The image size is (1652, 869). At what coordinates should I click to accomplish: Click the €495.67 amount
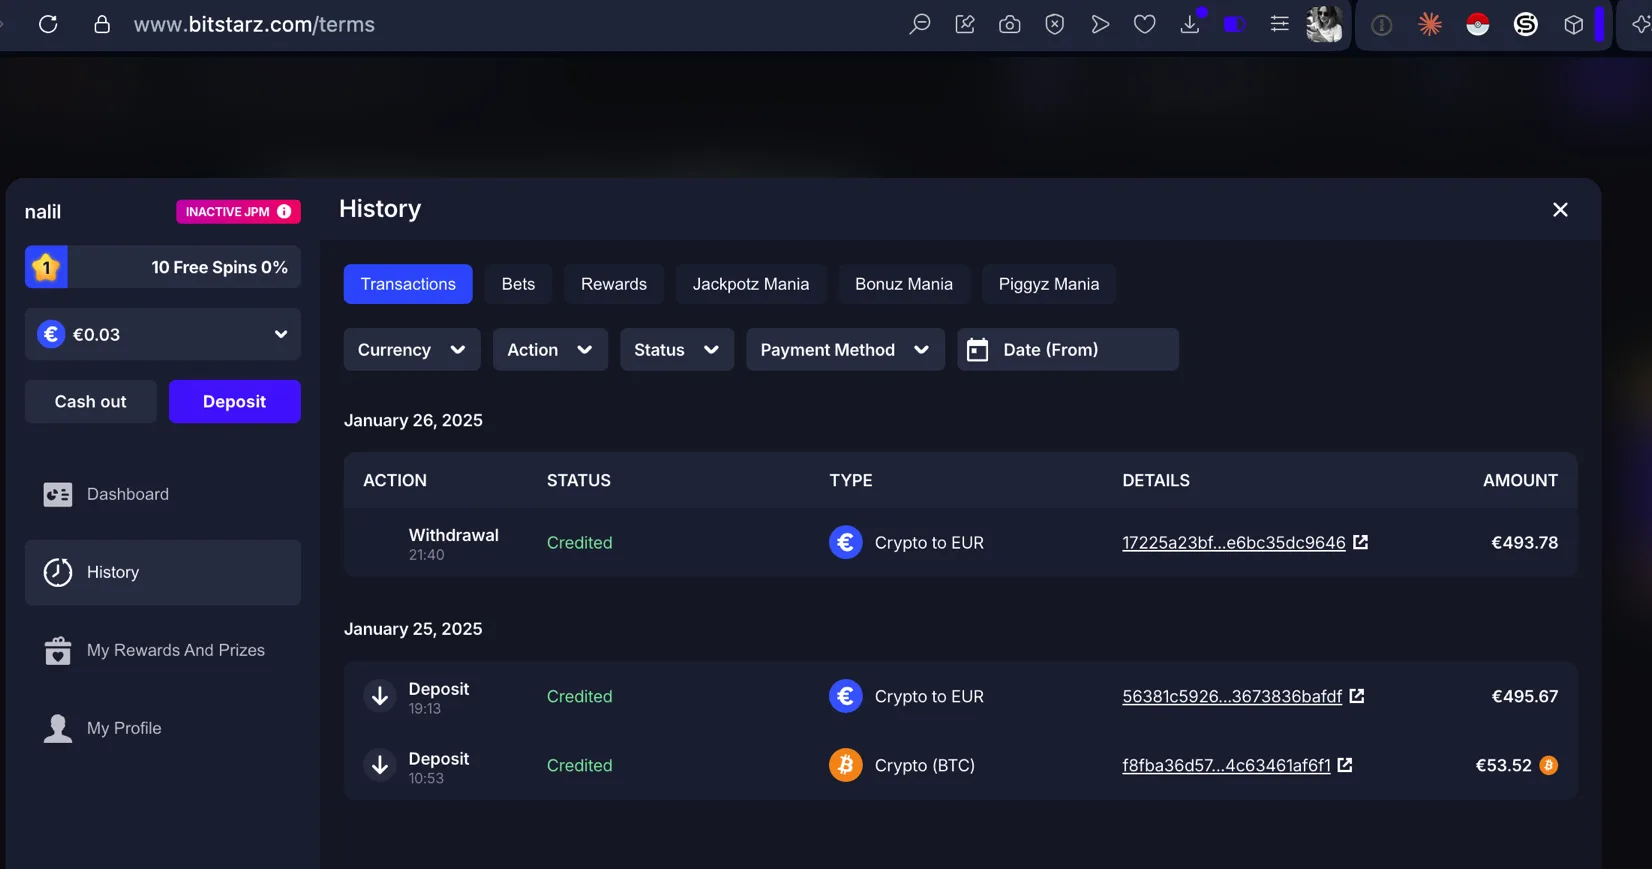pyautogui.click(x=1525, y=696)
